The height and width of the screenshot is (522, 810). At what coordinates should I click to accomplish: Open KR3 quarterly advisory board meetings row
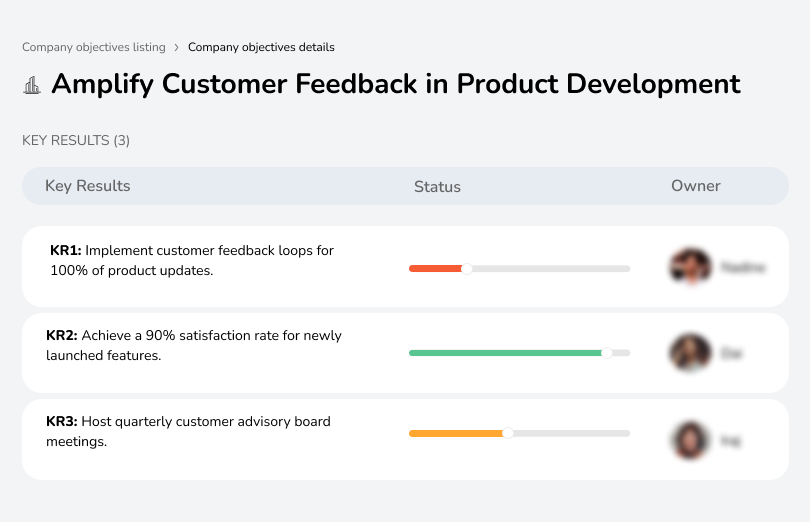click(405, 439)
